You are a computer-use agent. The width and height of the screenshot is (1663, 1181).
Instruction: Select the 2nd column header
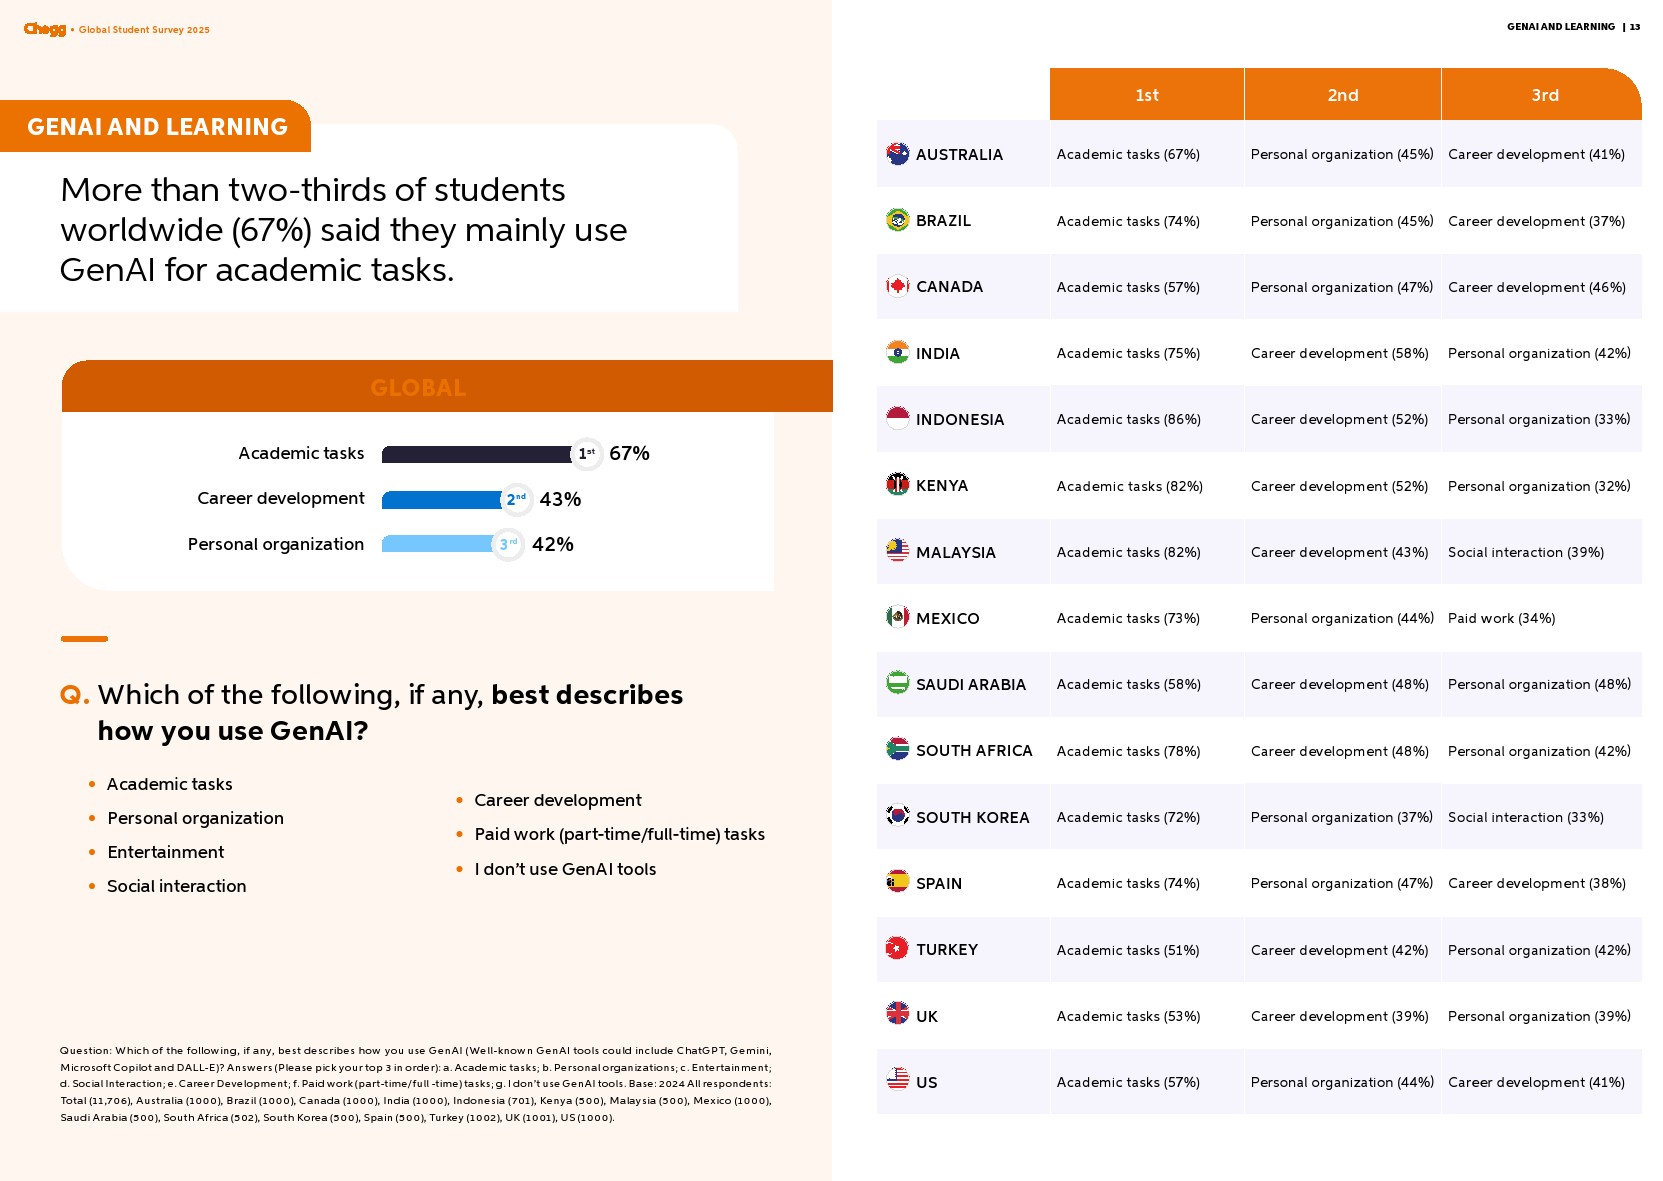1342,95
